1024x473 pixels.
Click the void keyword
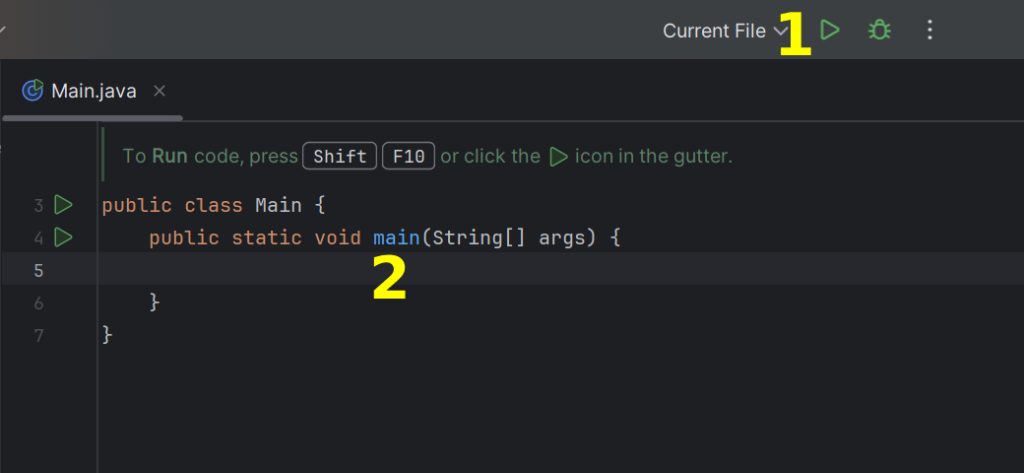click(x=338, y=238)
